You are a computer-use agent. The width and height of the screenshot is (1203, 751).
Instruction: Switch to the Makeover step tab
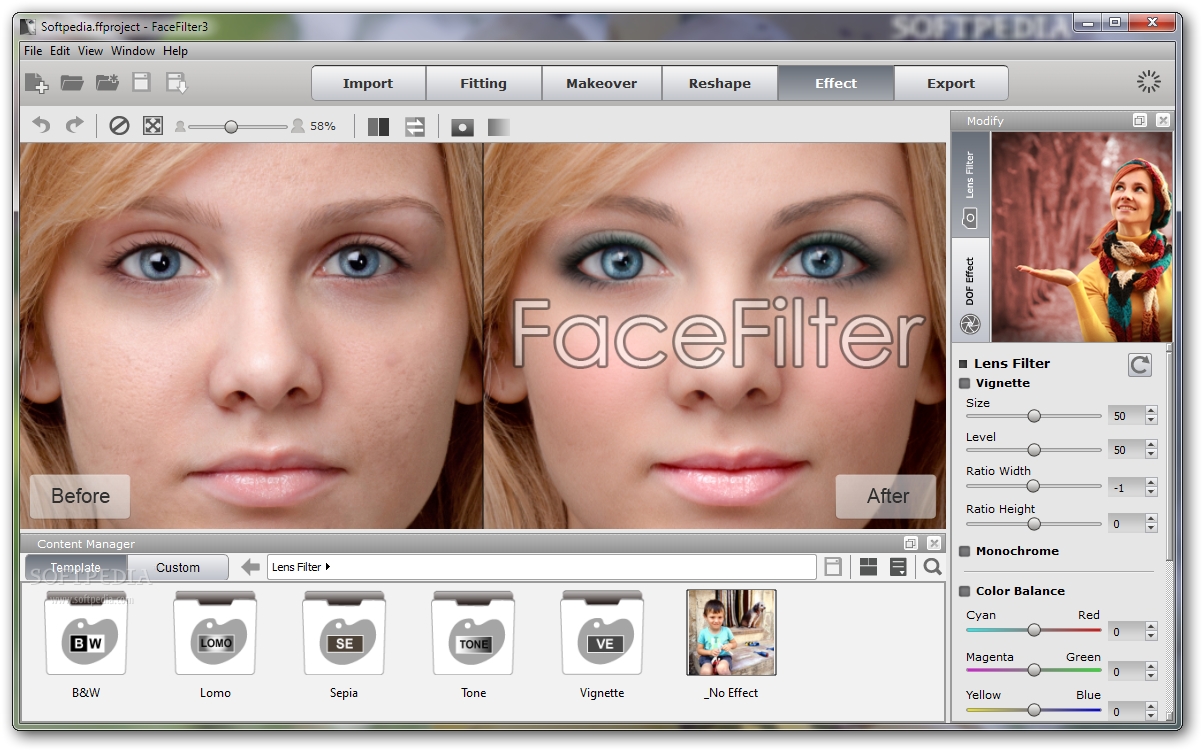point(602,83)
